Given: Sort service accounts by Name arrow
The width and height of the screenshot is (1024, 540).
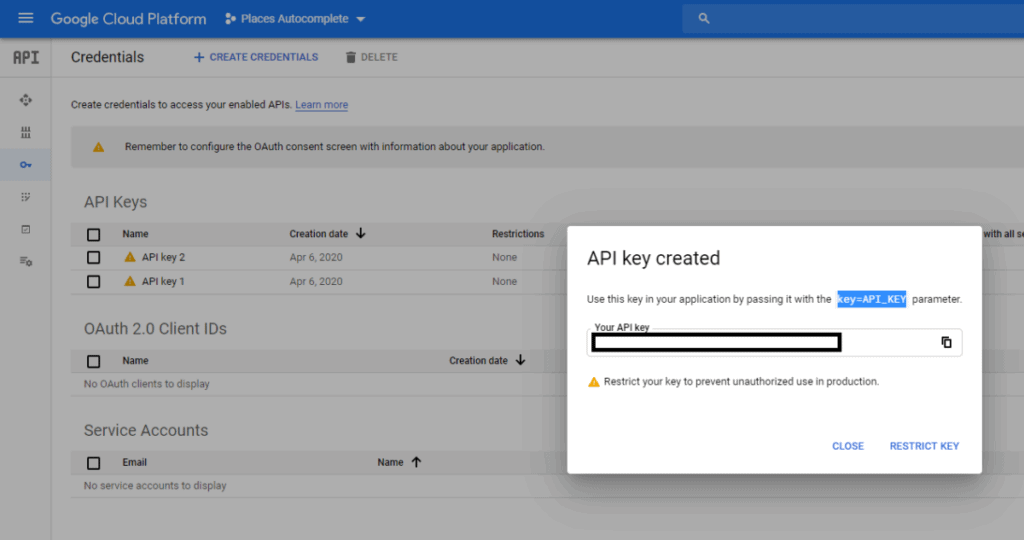Looking at the screenshot, I should (416, 462).
